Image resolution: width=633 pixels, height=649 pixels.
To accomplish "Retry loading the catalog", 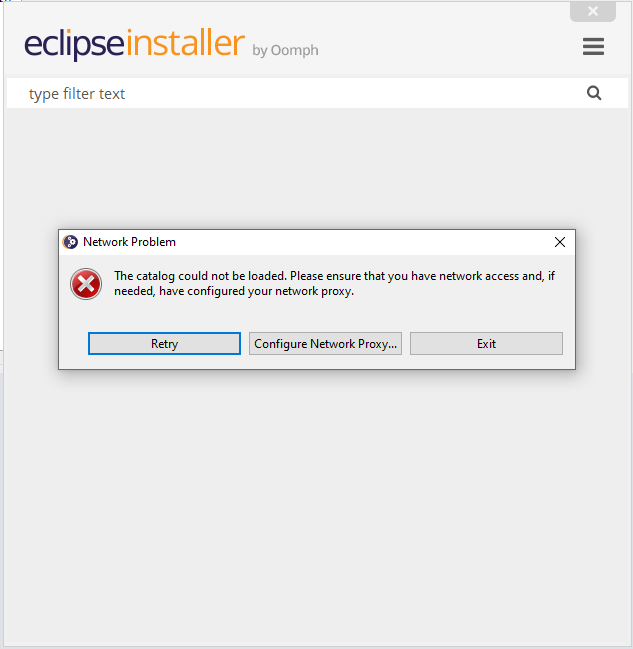I will [164, 344].
